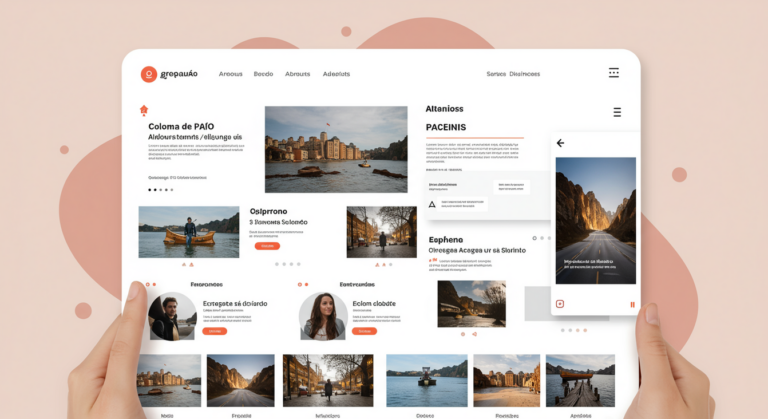Click the outlined orange dot beside the Eostreuidos label
Viewport: 768px width, 419px height.
pos(300,284)
